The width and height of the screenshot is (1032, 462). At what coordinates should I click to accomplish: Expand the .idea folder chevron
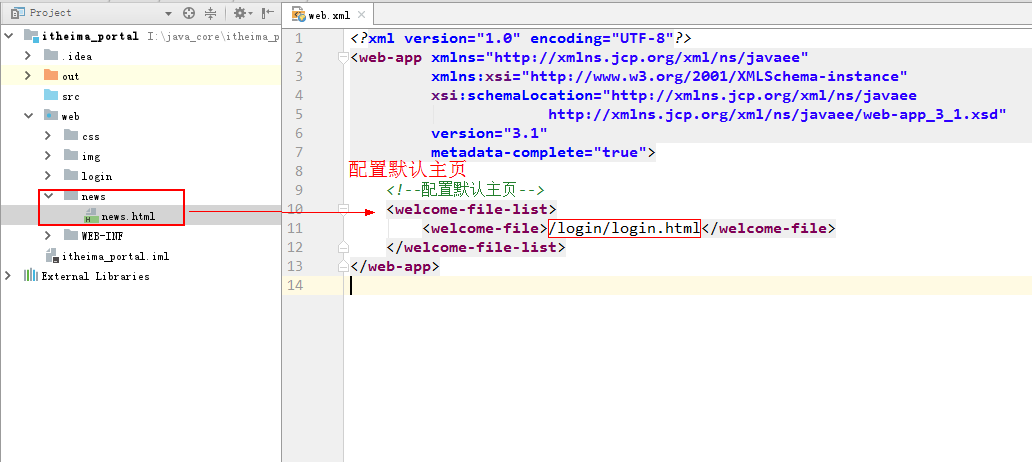click(x=28, y=55)
